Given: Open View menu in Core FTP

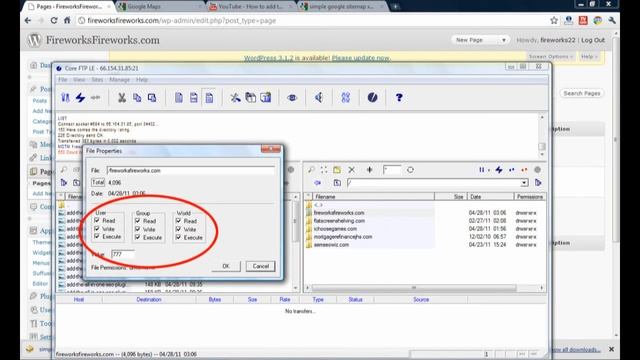Looking at the screenshot, I should 79,80.
